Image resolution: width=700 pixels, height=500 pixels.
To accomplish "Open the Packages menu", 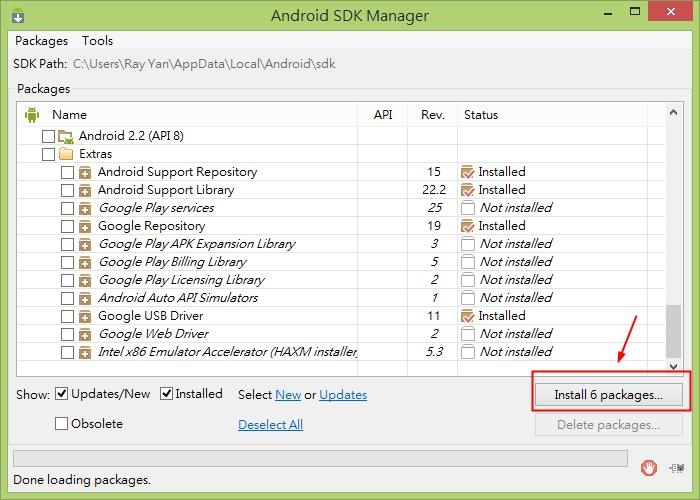I will pos(42,41).
